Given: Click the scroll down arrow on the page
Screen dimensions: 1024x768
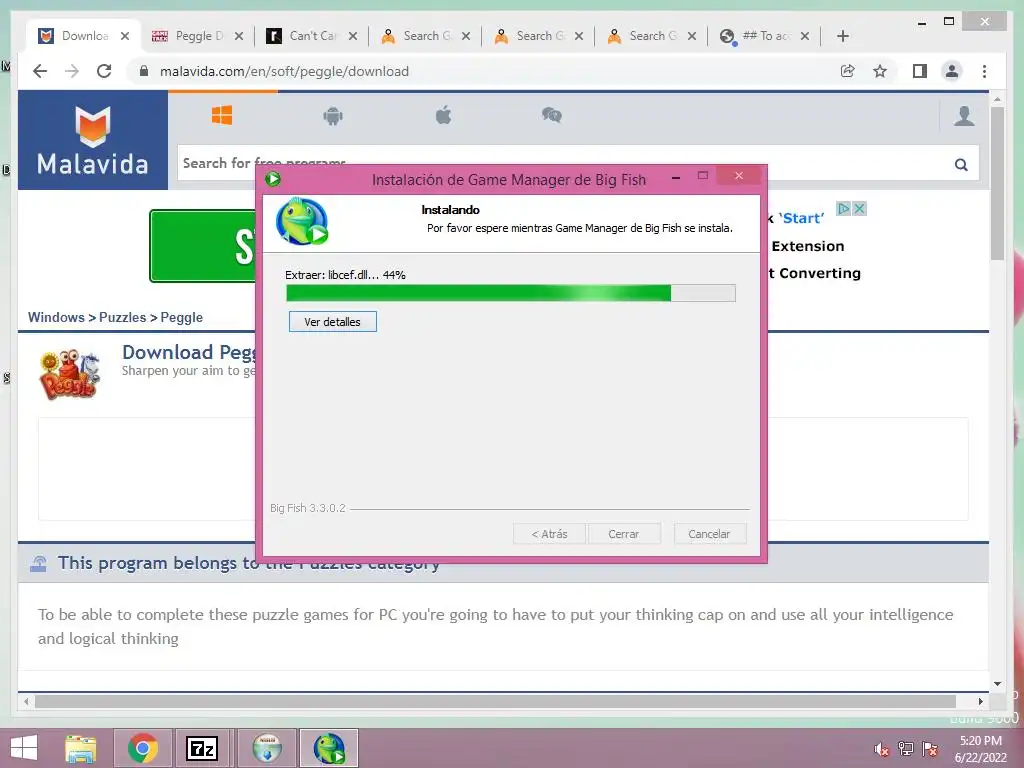Looking at the screenshot, I should pos(997,684).
